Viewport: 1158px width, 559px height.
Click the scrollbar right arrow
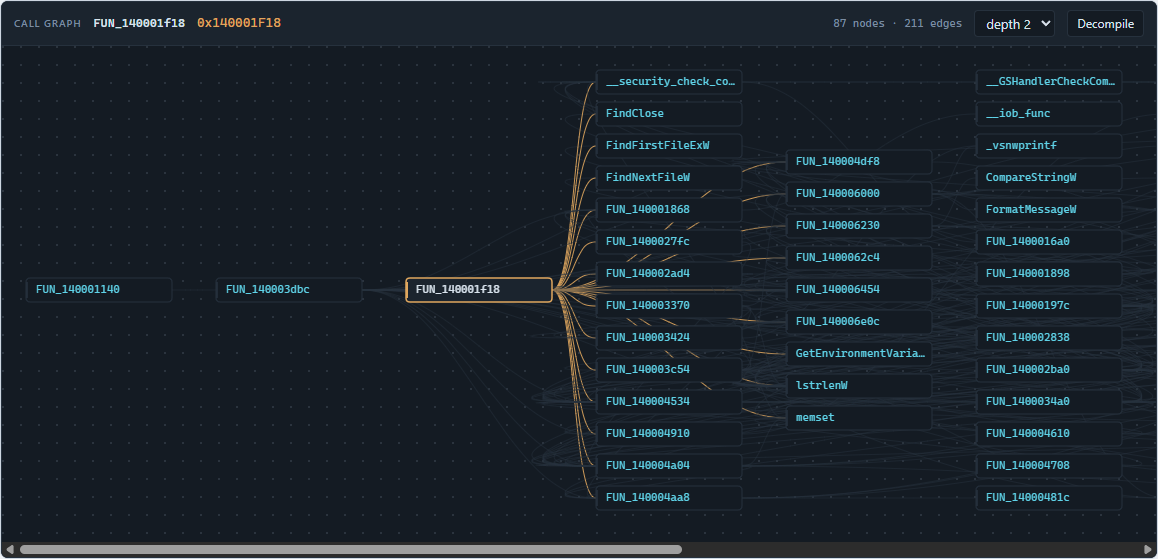[1148, 549]
